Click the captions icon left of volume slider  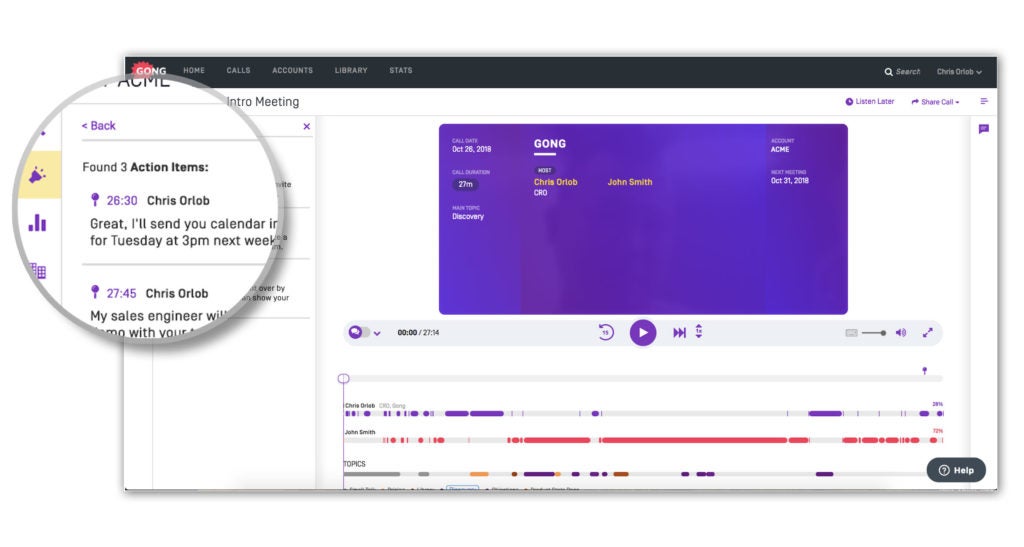click(851, 333)
